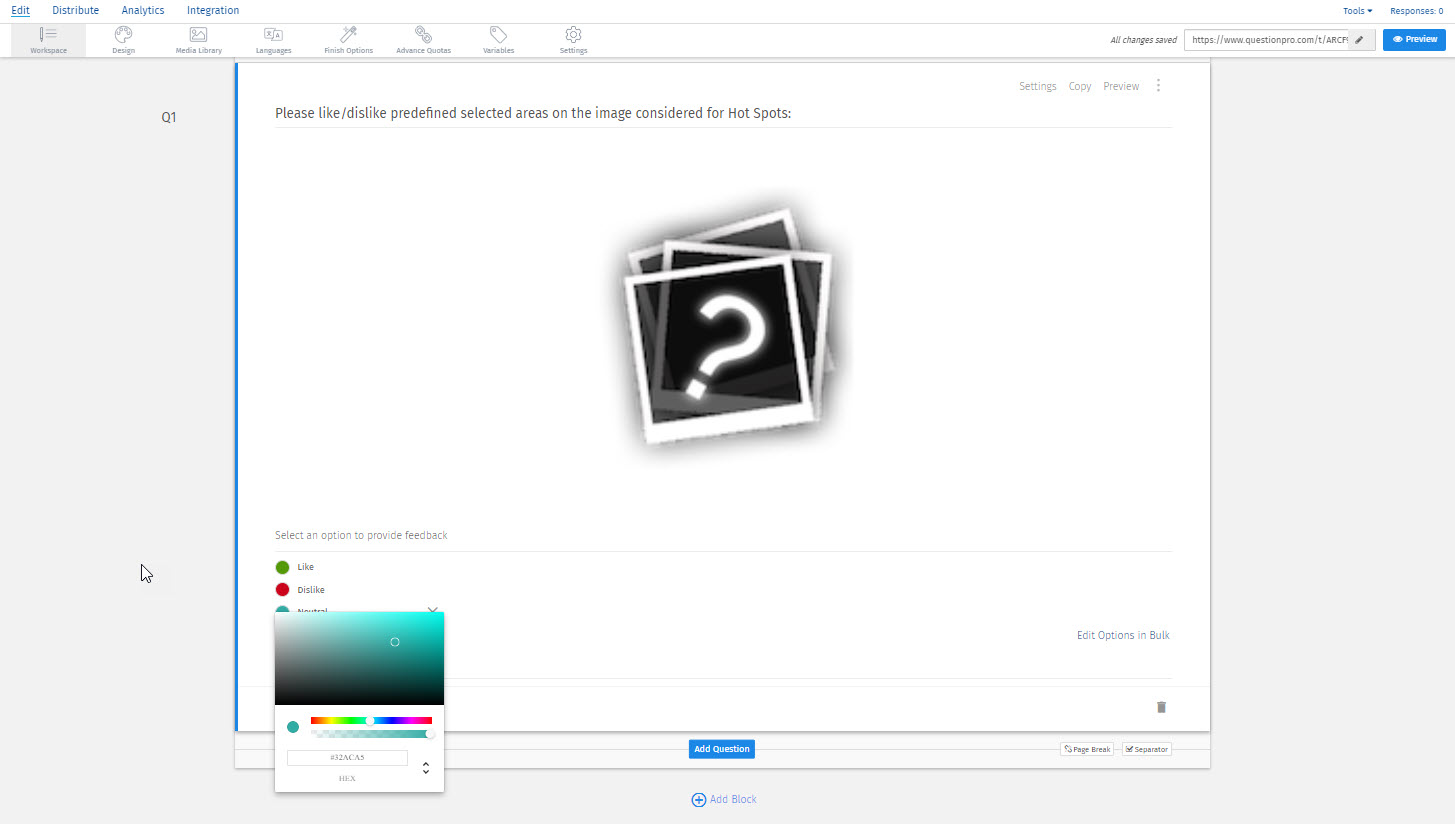Open survey Settings via gear icon

point(573,40)
